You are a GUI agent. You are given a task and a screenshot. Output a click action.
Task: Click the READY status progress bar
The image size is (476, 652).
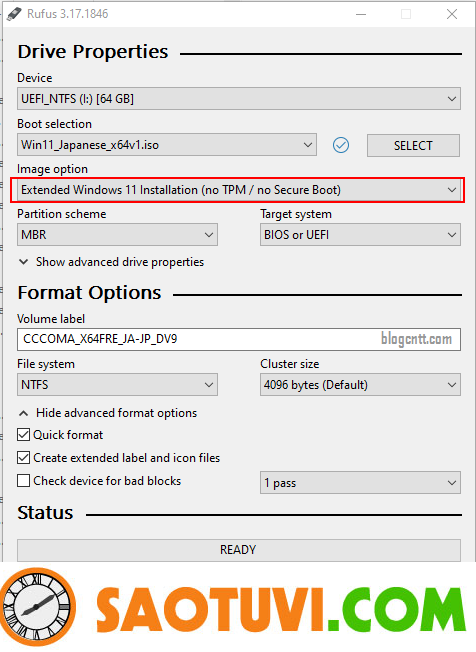pyautogui.click(x=239, y=550)
